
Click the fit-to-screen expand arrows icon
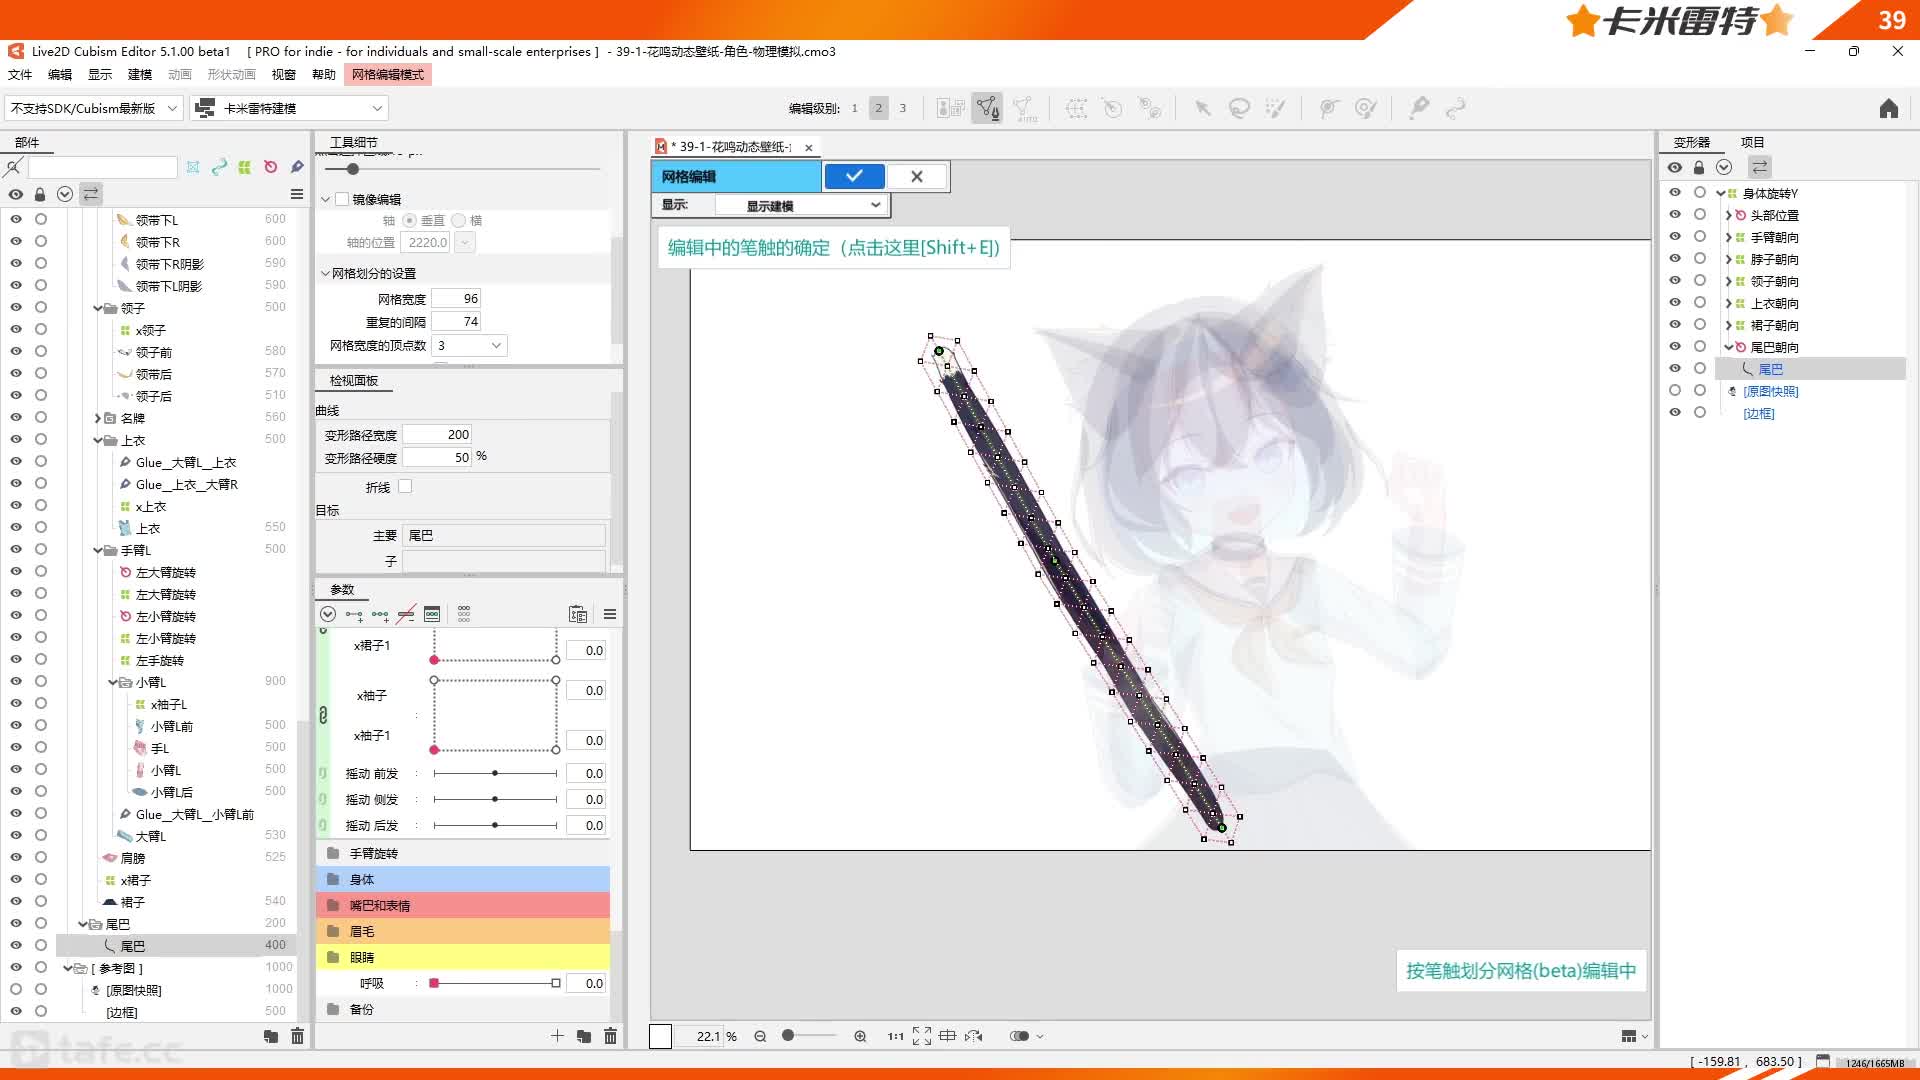tap(921, 1036)
